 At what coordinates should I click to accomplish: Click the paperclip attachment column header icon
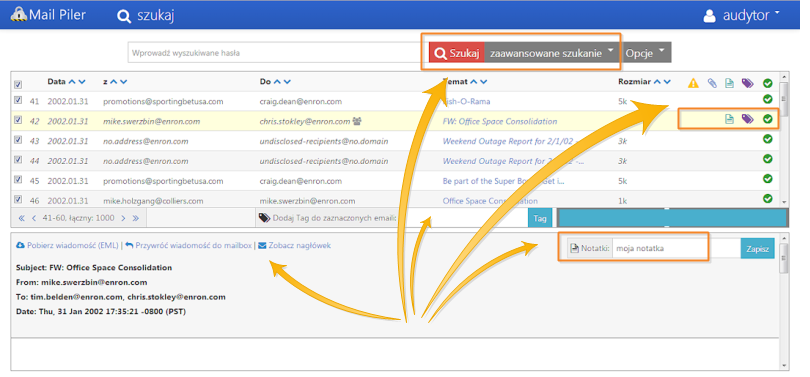tap(712, 83)
